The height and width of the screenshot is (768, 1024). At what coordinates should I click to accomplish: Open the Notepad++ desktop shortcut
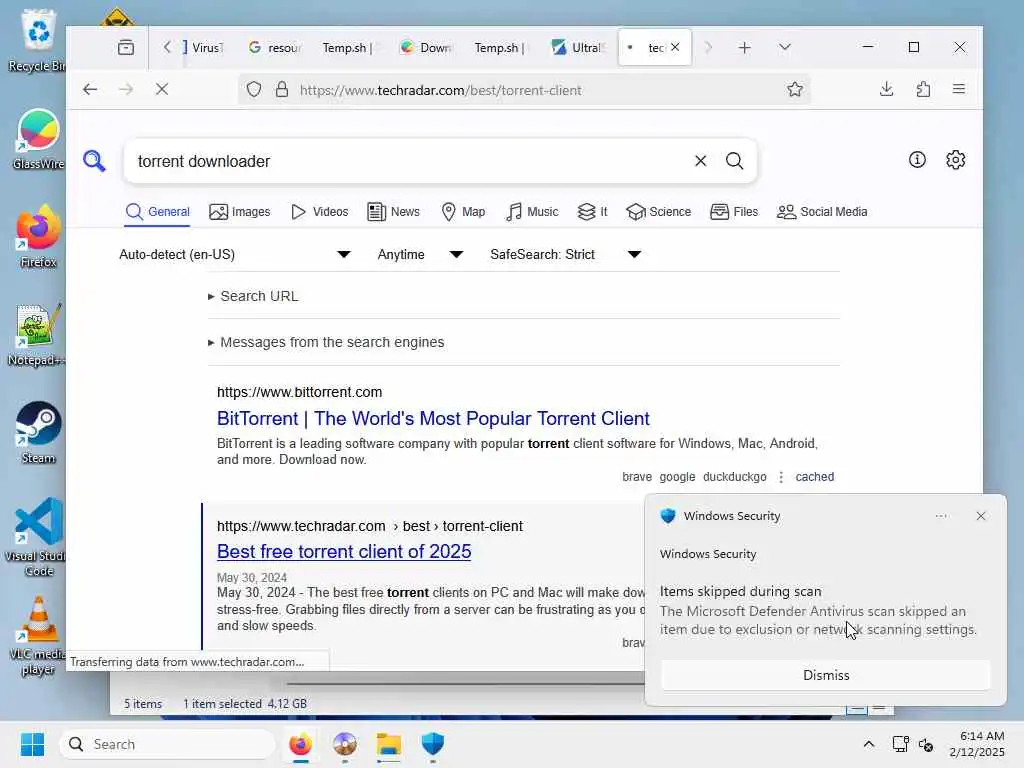[x=37, y=336]
